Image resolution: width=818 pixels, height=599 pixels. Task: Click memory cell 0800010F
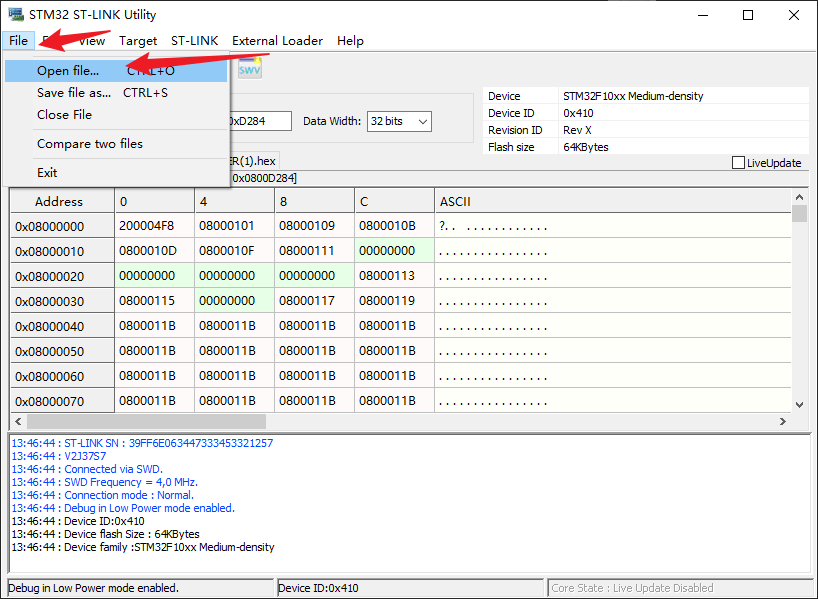point(235,251)
